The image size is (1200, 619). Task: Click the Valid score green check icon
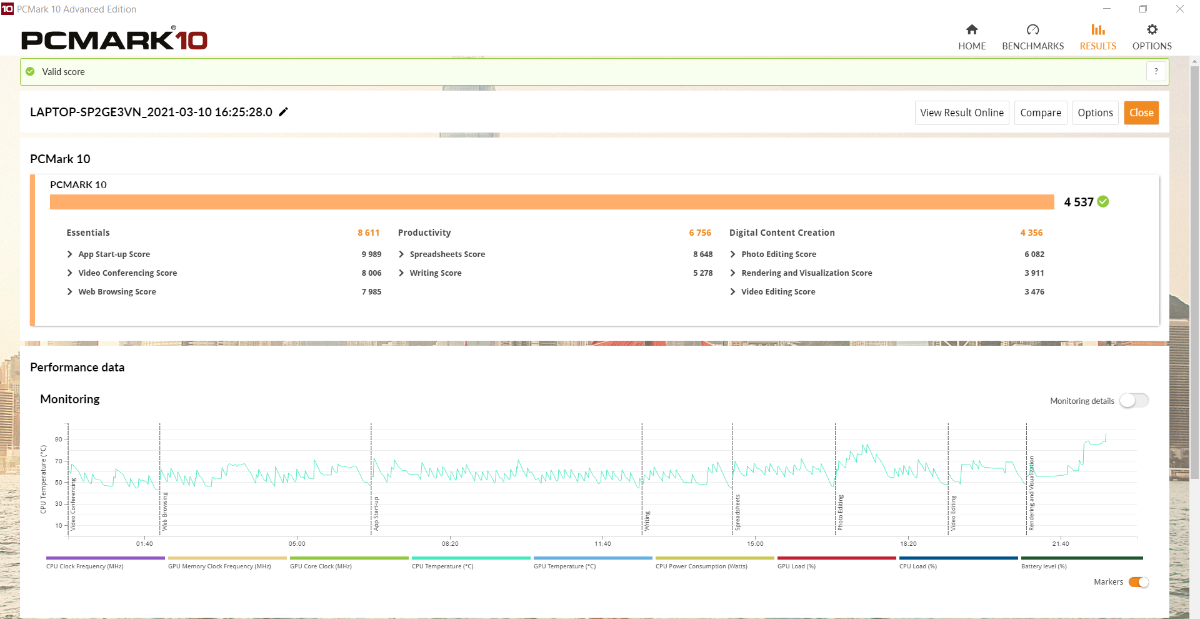(x=31, y=72)
